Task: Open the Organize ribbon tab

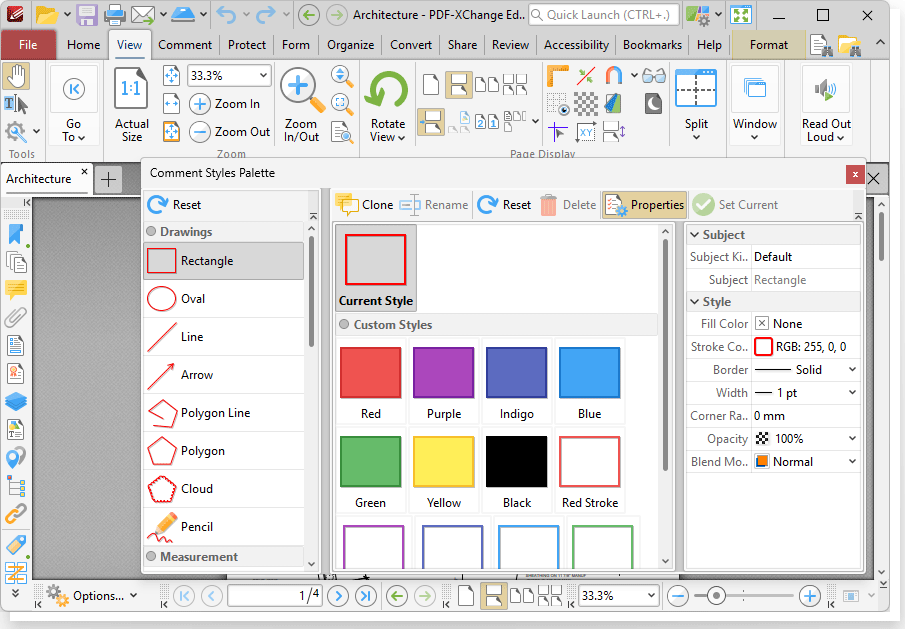Action: coord(350,45)
